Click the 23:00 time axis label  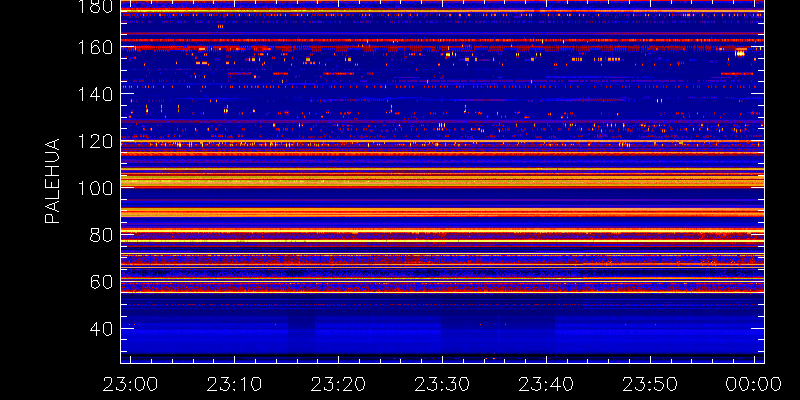(x=130, y=384)
